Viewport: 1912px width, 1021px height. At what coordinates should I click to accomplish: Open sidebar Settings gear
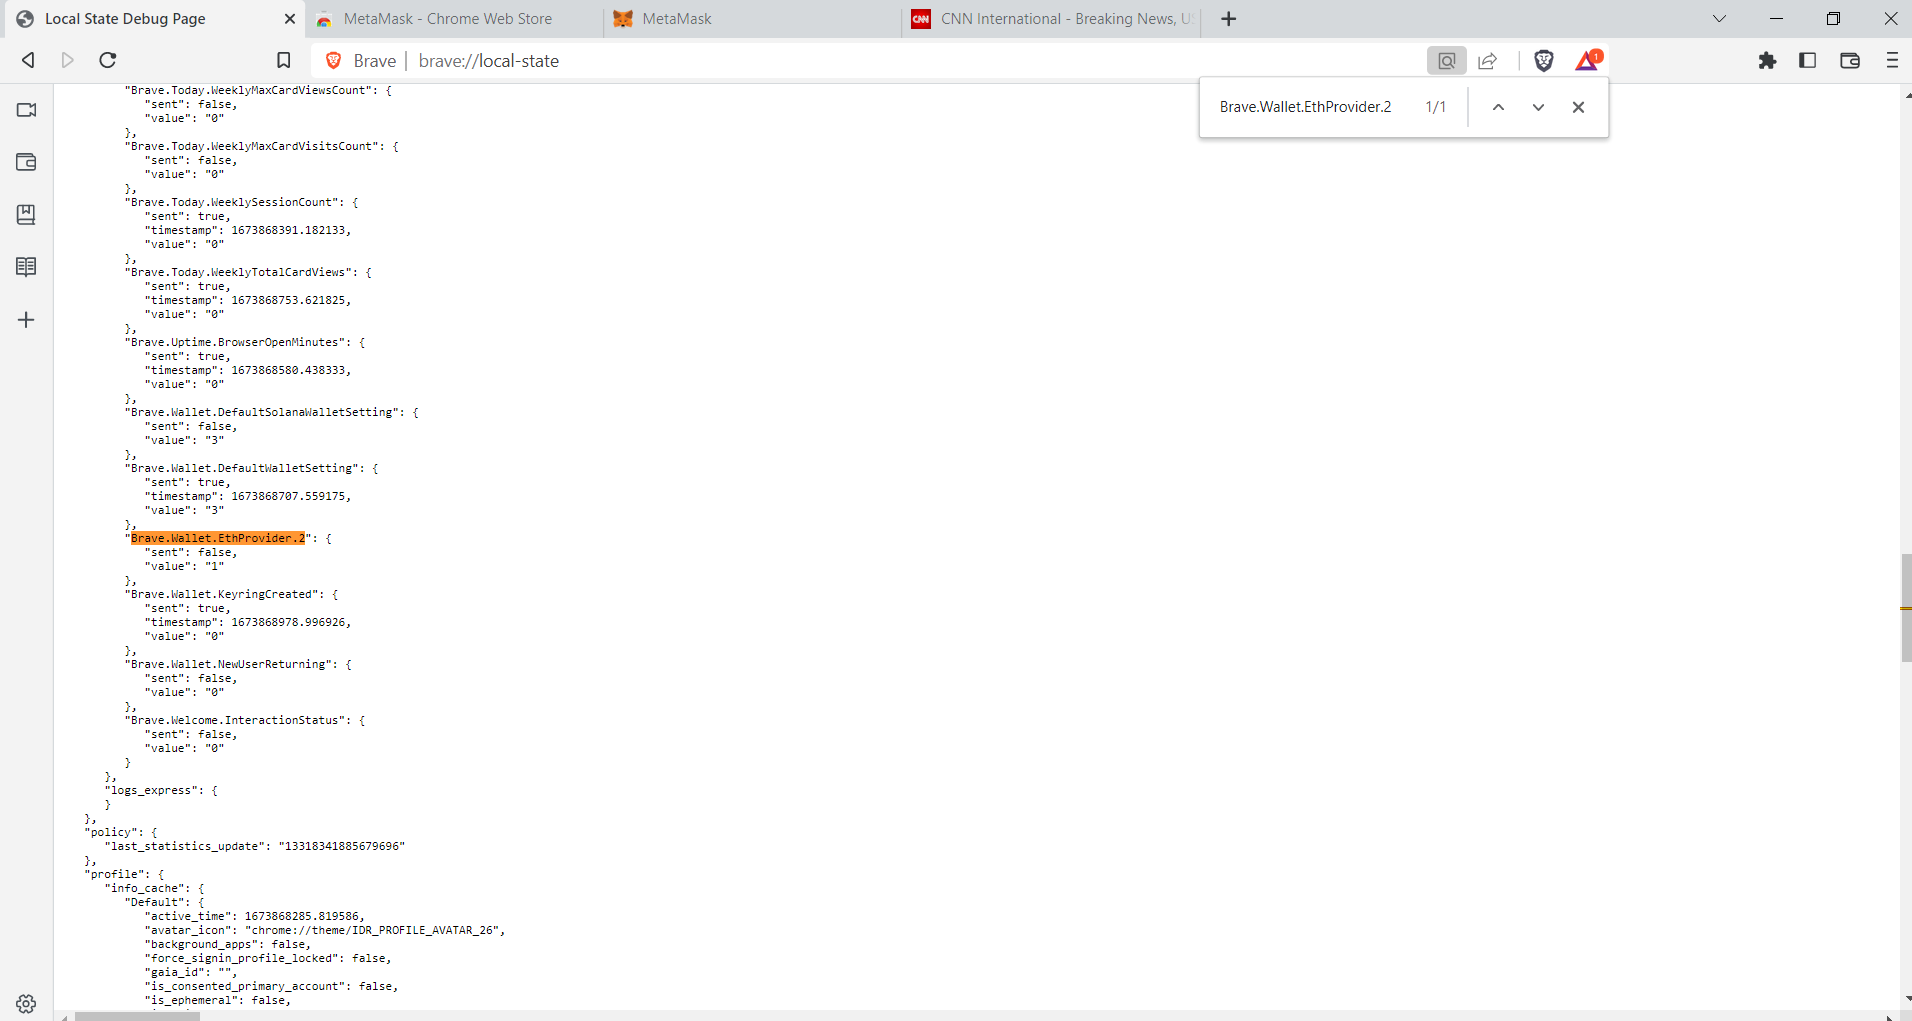click(26, 1004)
